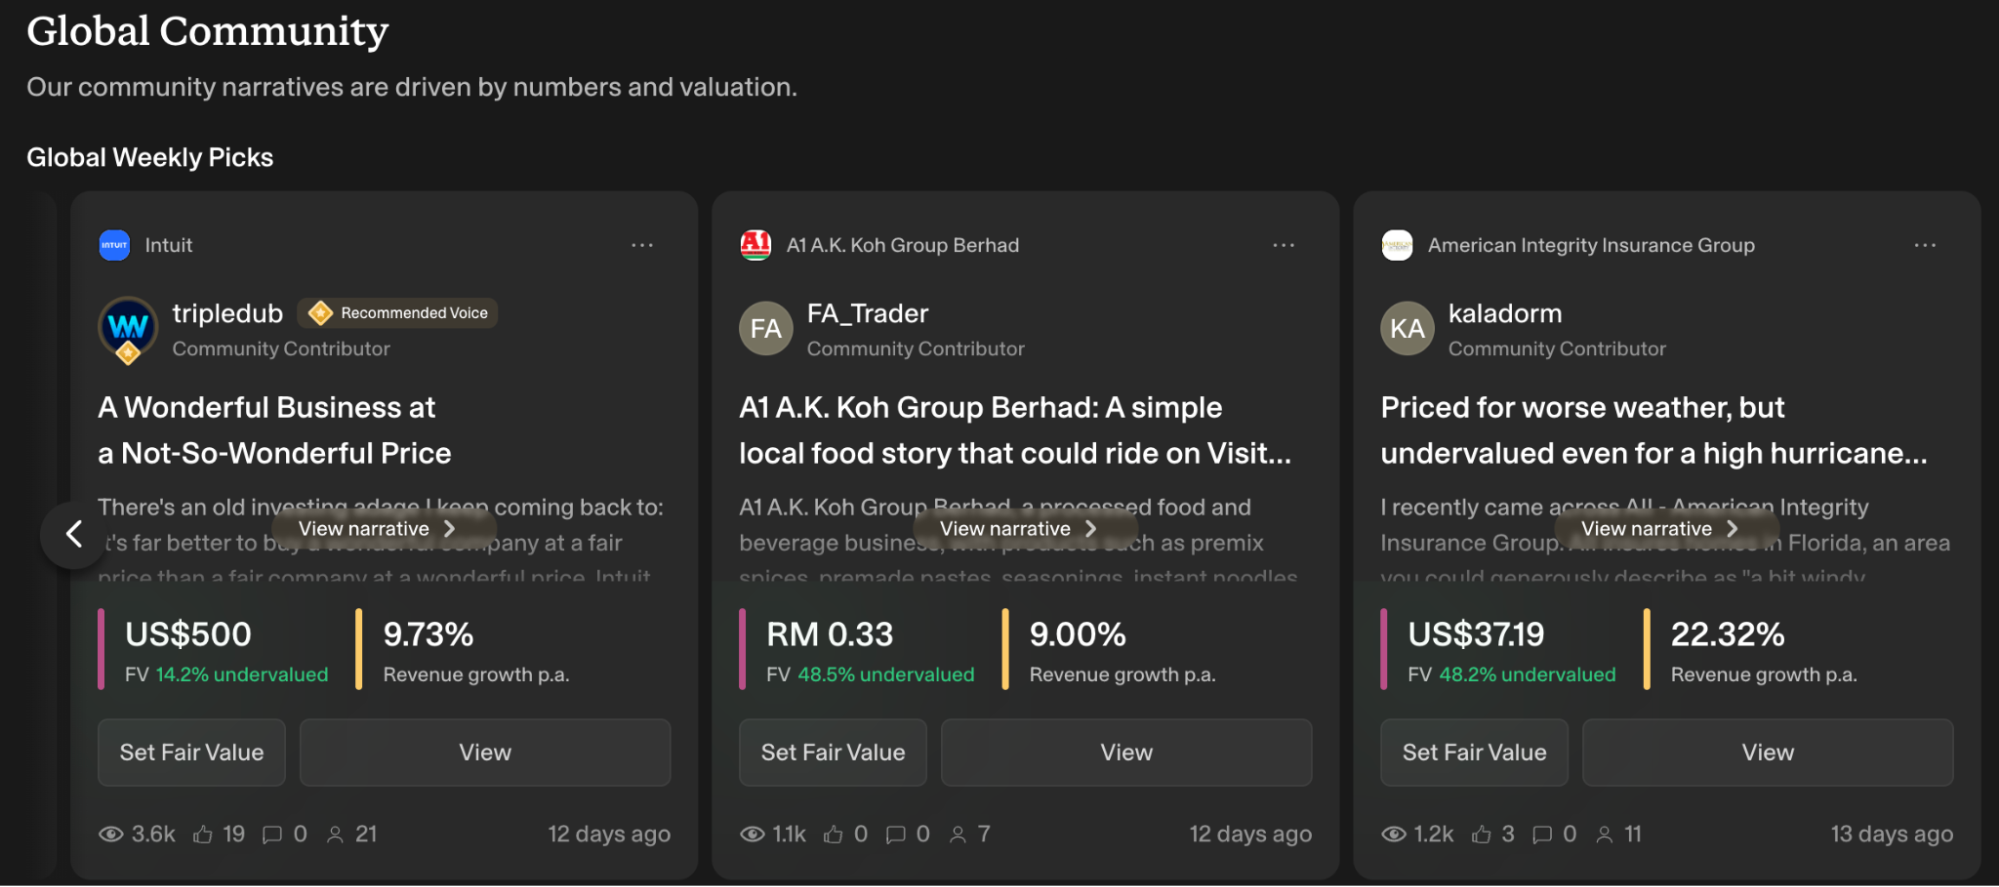Open the three-dot menu on Intuit card
Screen dimensions: 1999x887
pyautogui.click(x=642, y=245)
